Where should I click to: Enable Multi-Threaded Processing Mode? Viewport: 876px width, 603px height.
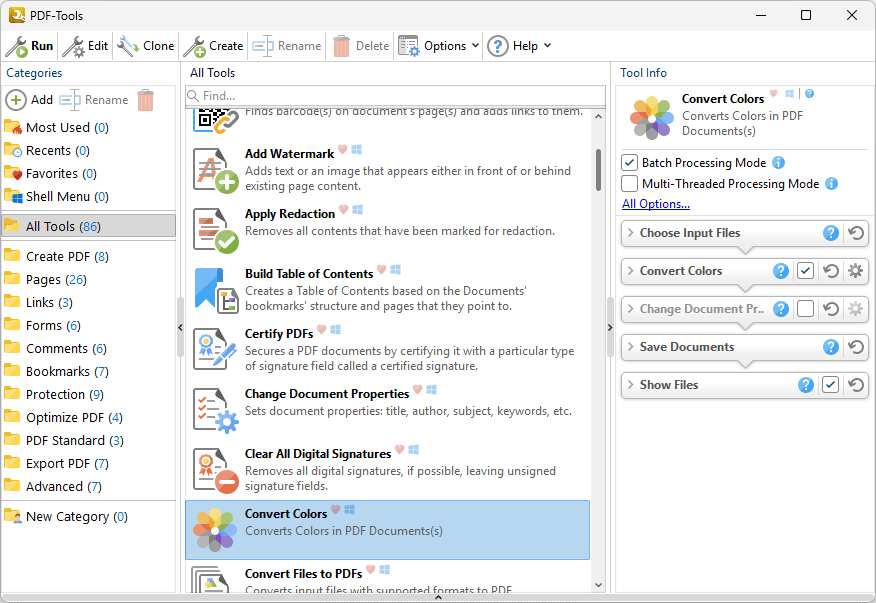click(x=629, y=184)
